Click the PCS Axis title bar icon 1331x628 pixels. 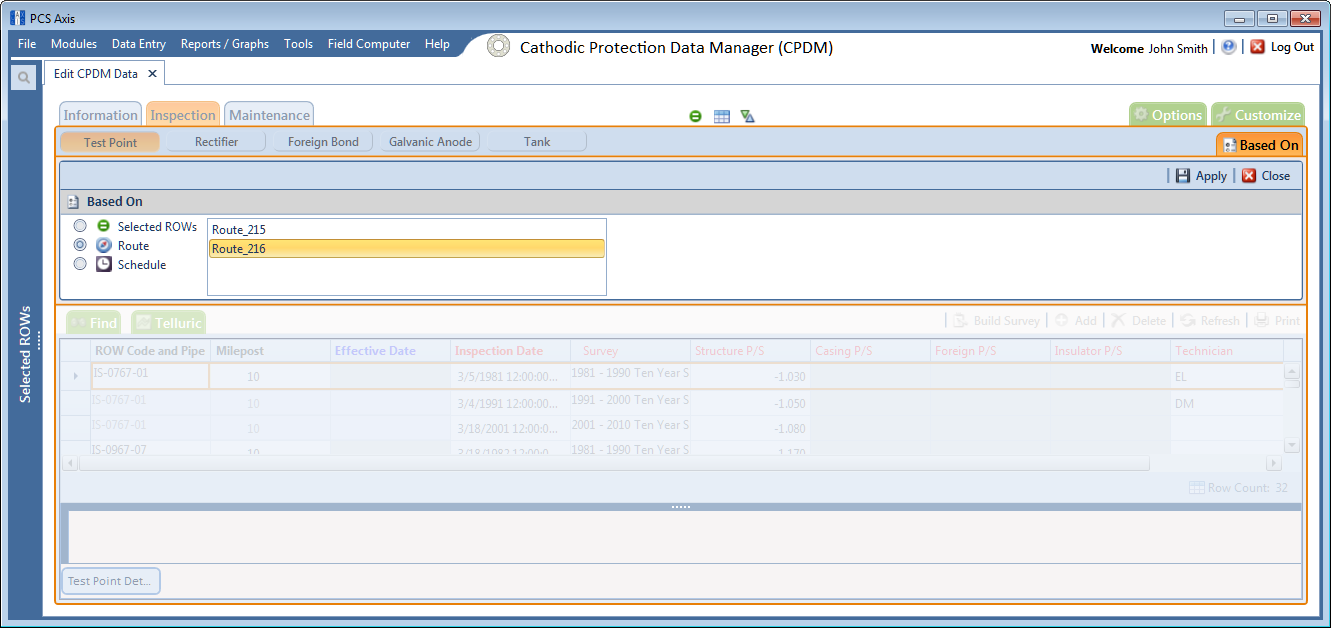coord(17,18)
